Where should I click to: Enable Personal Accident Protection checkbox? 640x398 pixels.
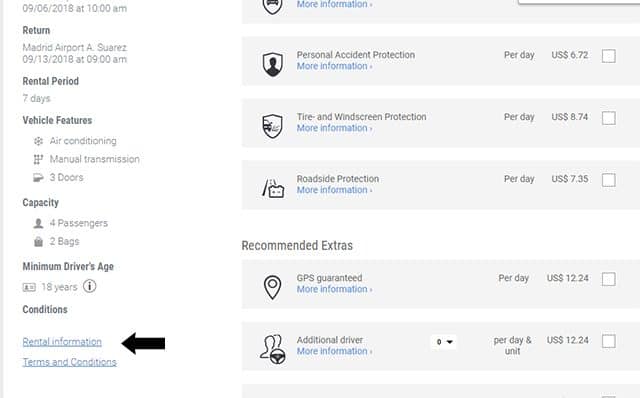point(609,56)
